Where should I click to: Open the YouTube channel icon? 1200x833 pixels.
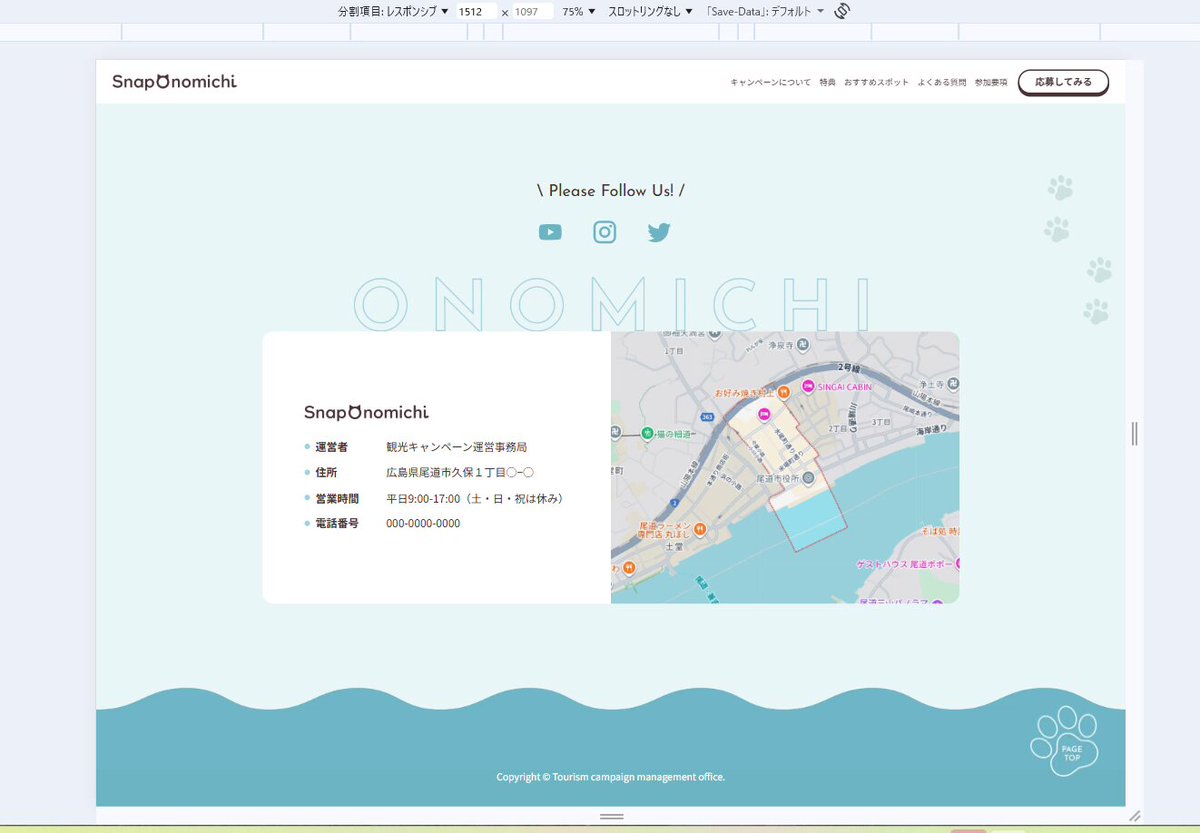(550, 231)
